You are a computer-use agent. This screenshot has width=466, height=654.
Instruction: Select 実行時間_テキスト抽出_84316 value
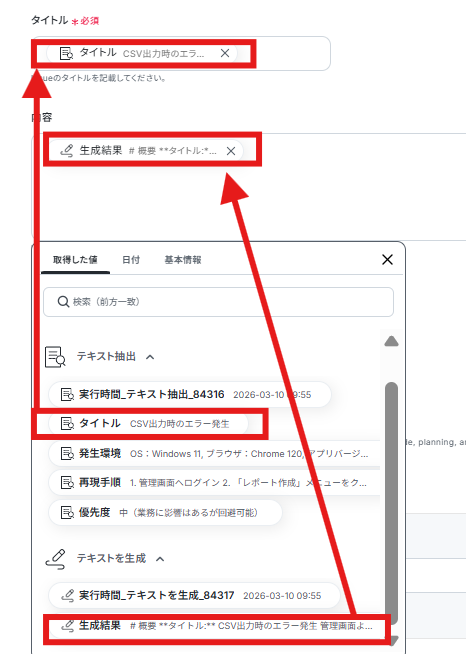click(x=190, y=395)
